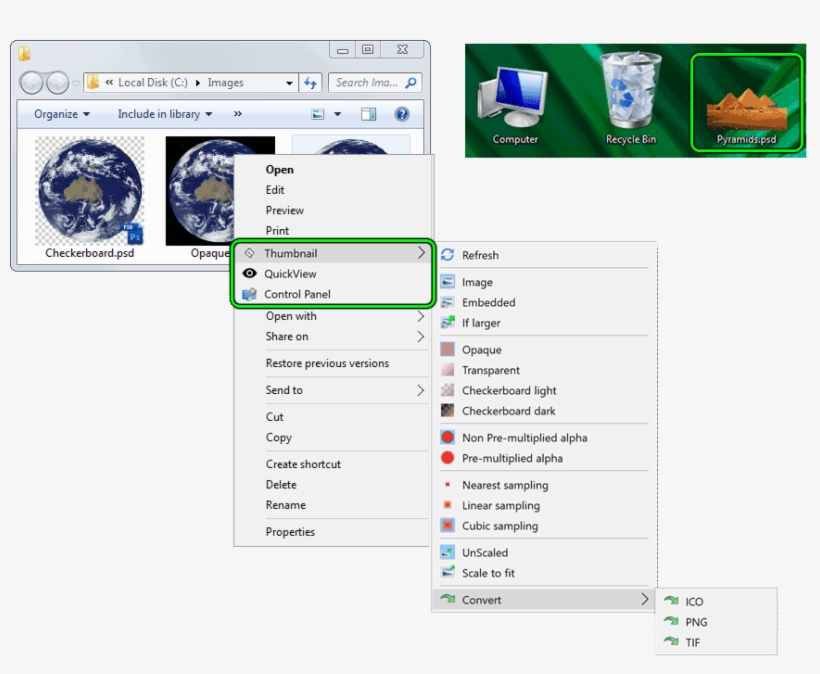Click the Help question mark icon
Image resolution: width=820 pixels, height=674 pixels.
pyautogui.click(x=403, y=113)
